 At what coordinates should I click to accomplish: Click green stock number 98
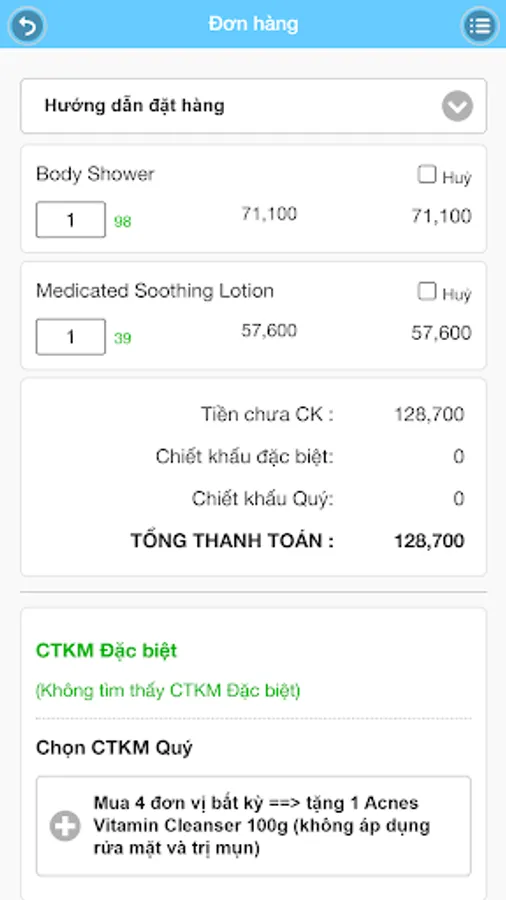point(122,222)
